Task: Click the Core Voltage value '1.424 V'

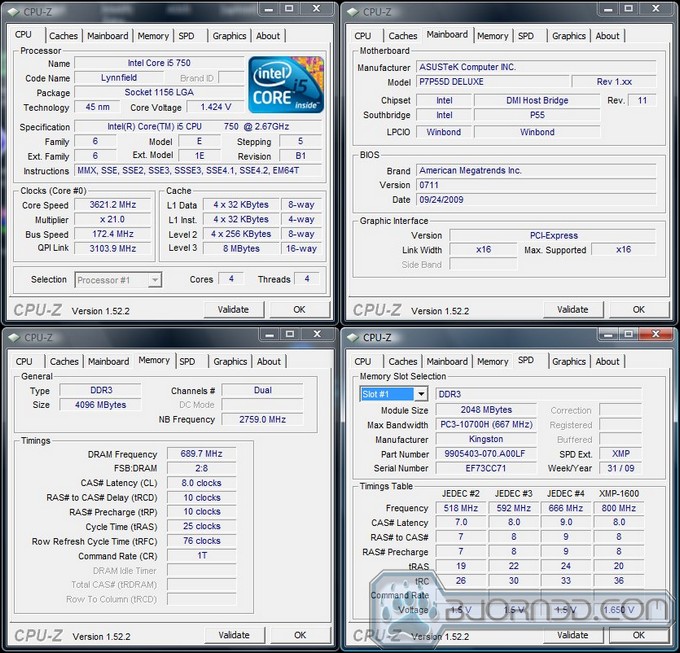Action: pos(216,107)
